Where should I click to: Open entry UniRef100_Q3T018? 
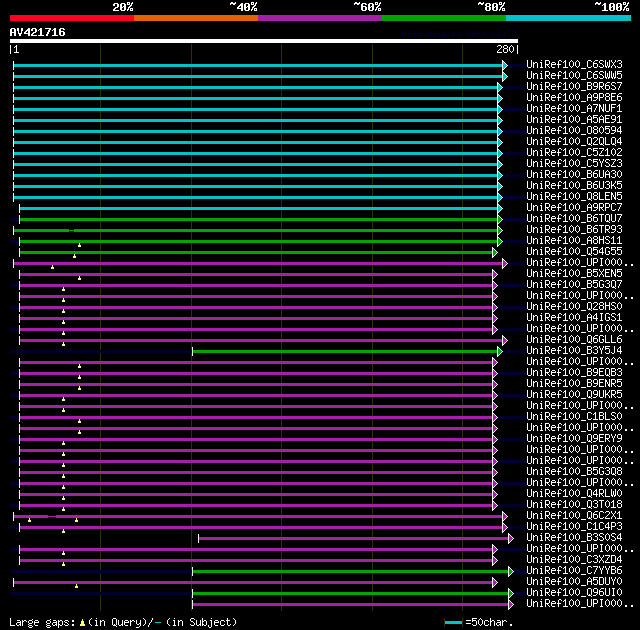click(574, 505)
